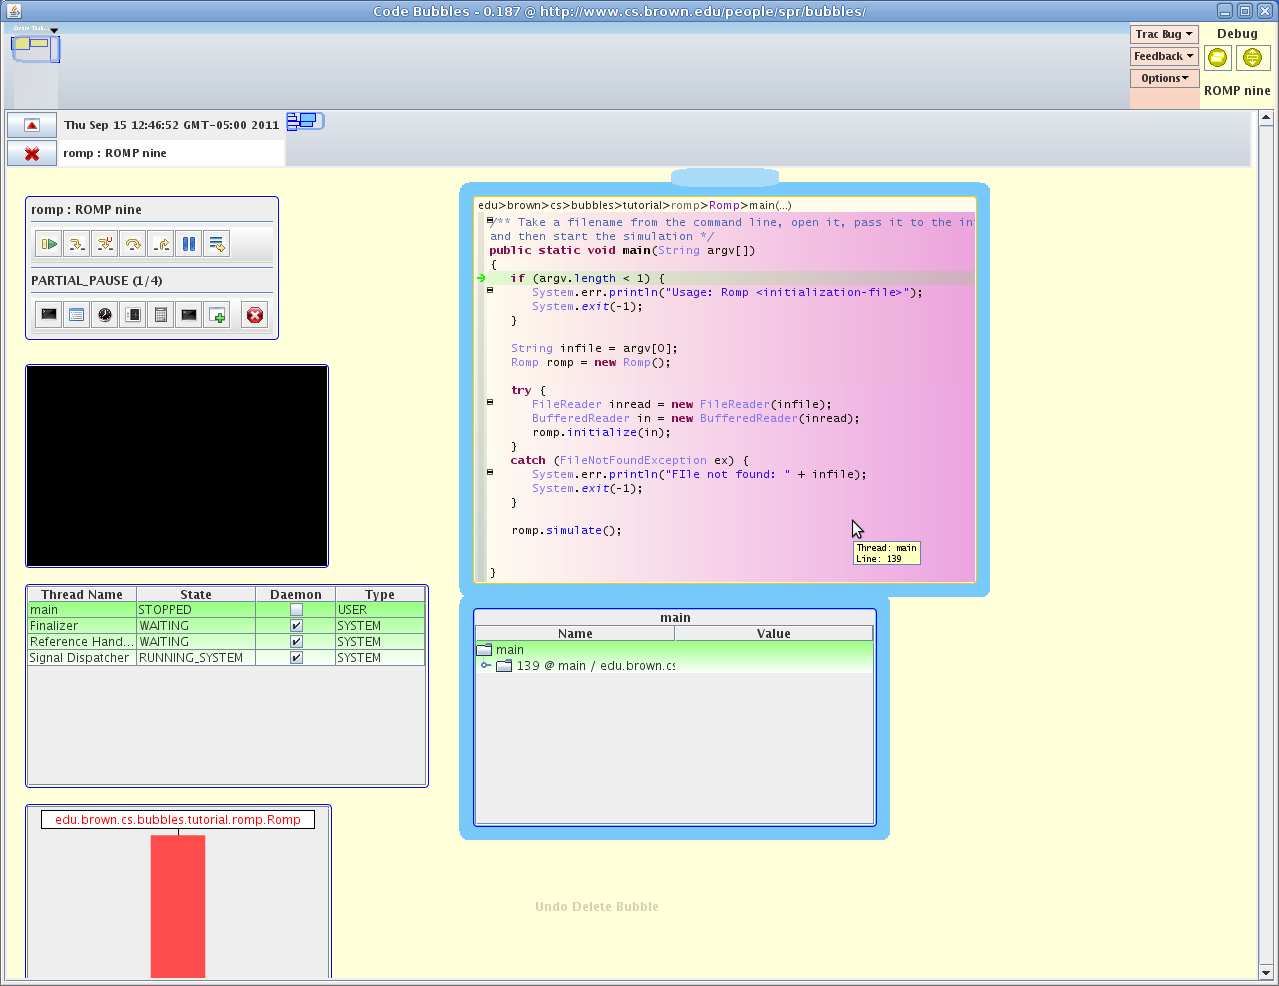Open the Options dropdown

tap(1164, 78)
